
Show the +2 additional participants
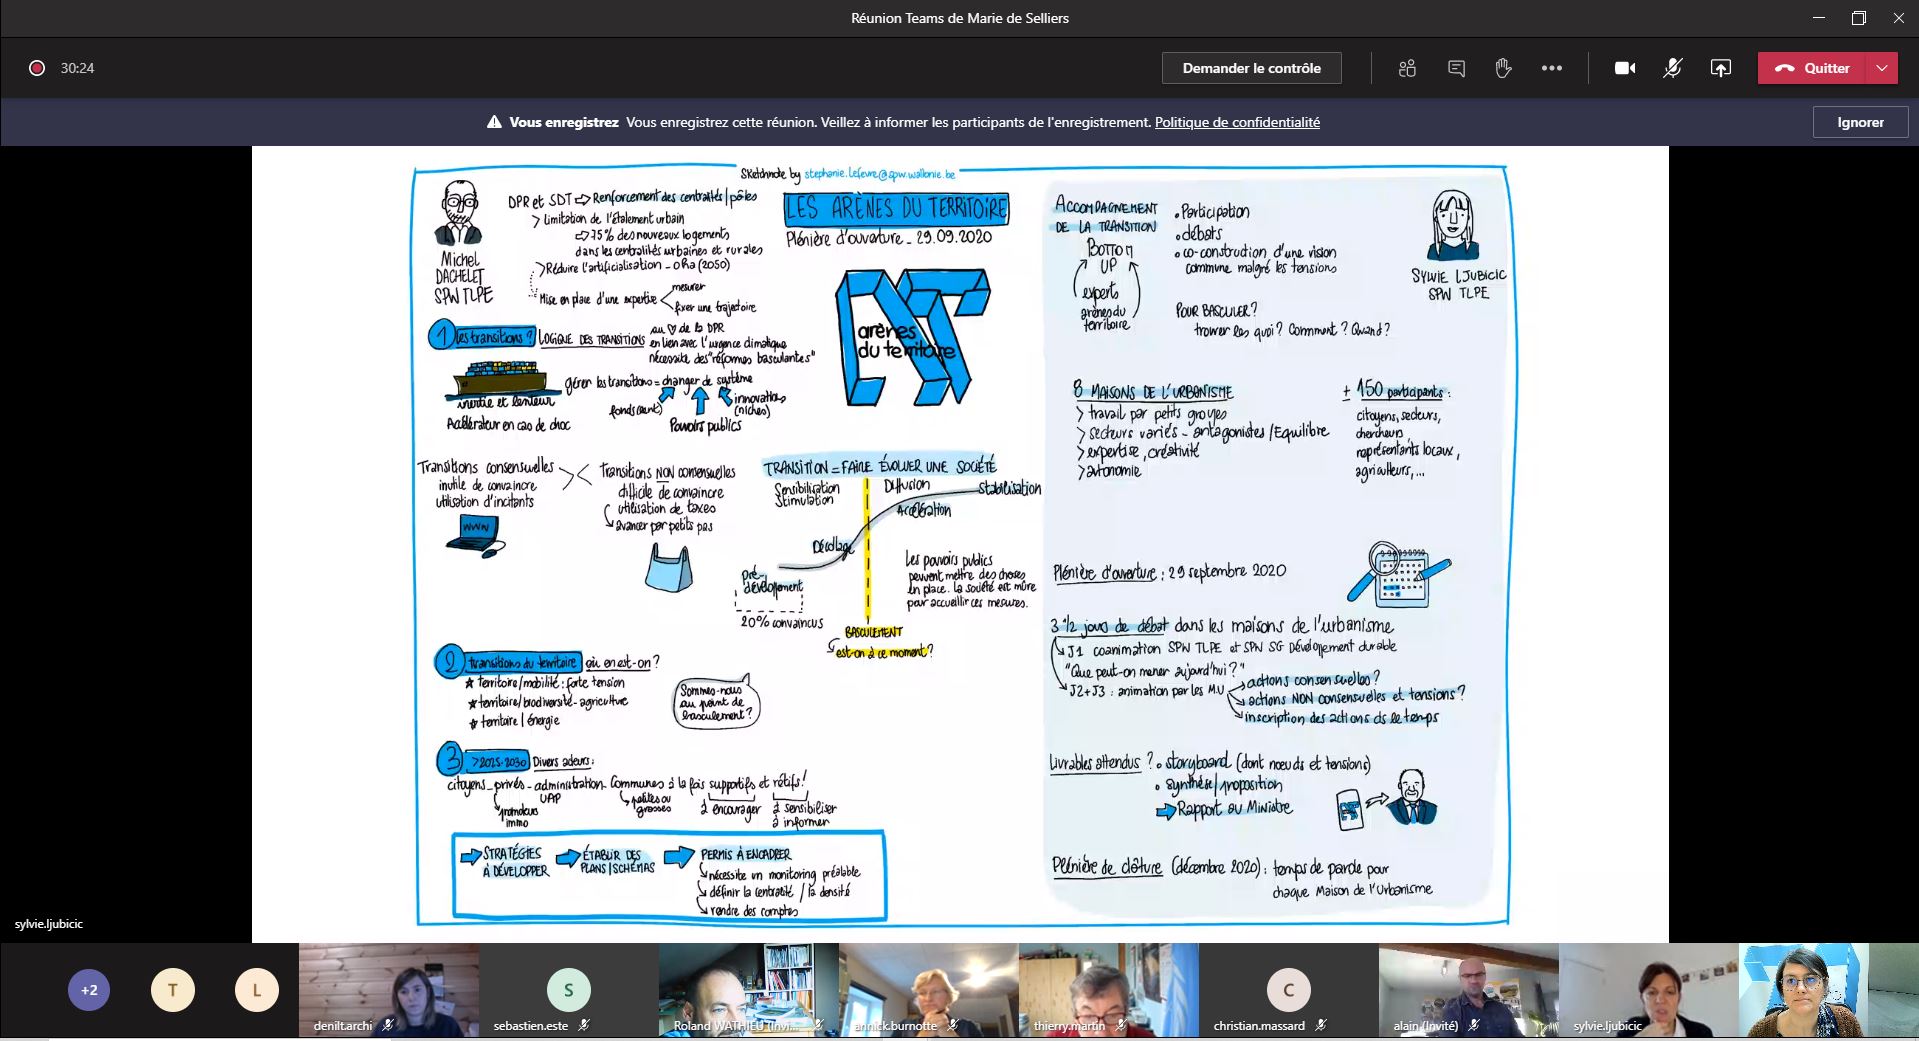(x=89, y=990)
